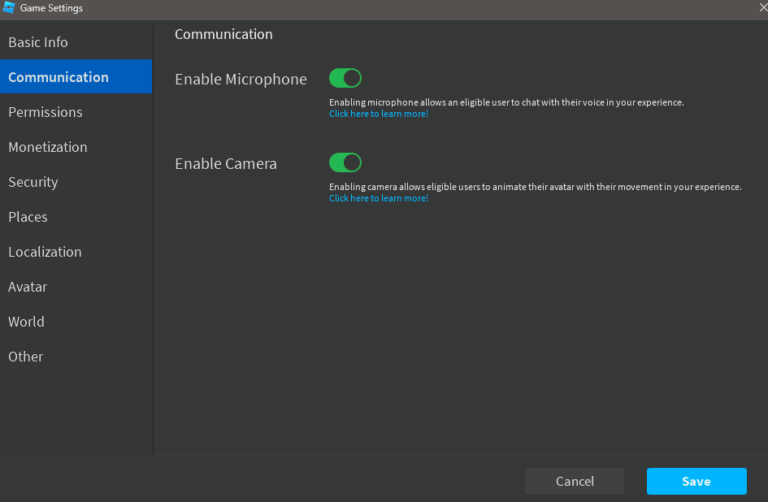Follow the microphone learn more link
This screenshot has width=768, height=502.
(379, 114)
